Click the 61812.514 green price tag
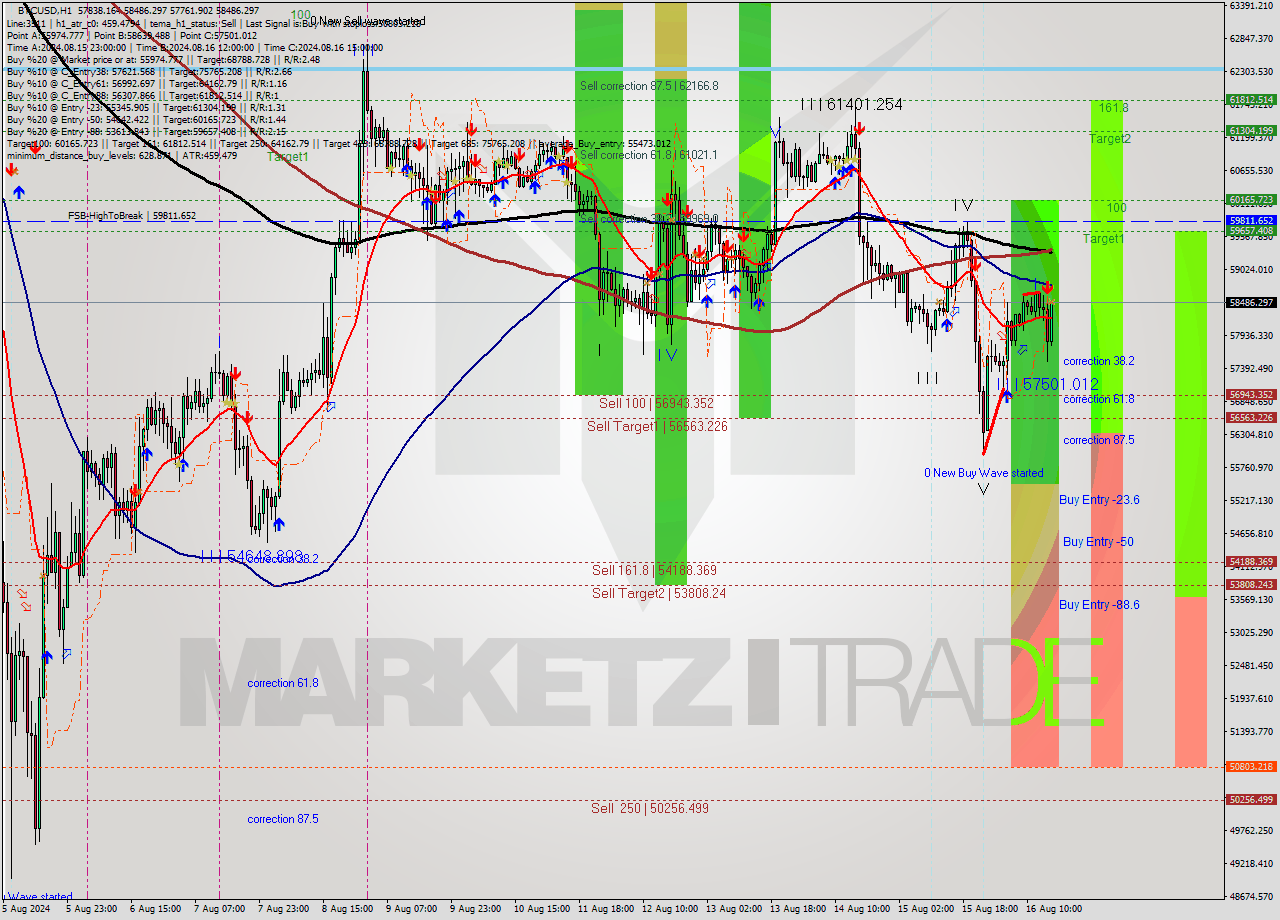The image size is (1280, 920). click(1251, 100)
